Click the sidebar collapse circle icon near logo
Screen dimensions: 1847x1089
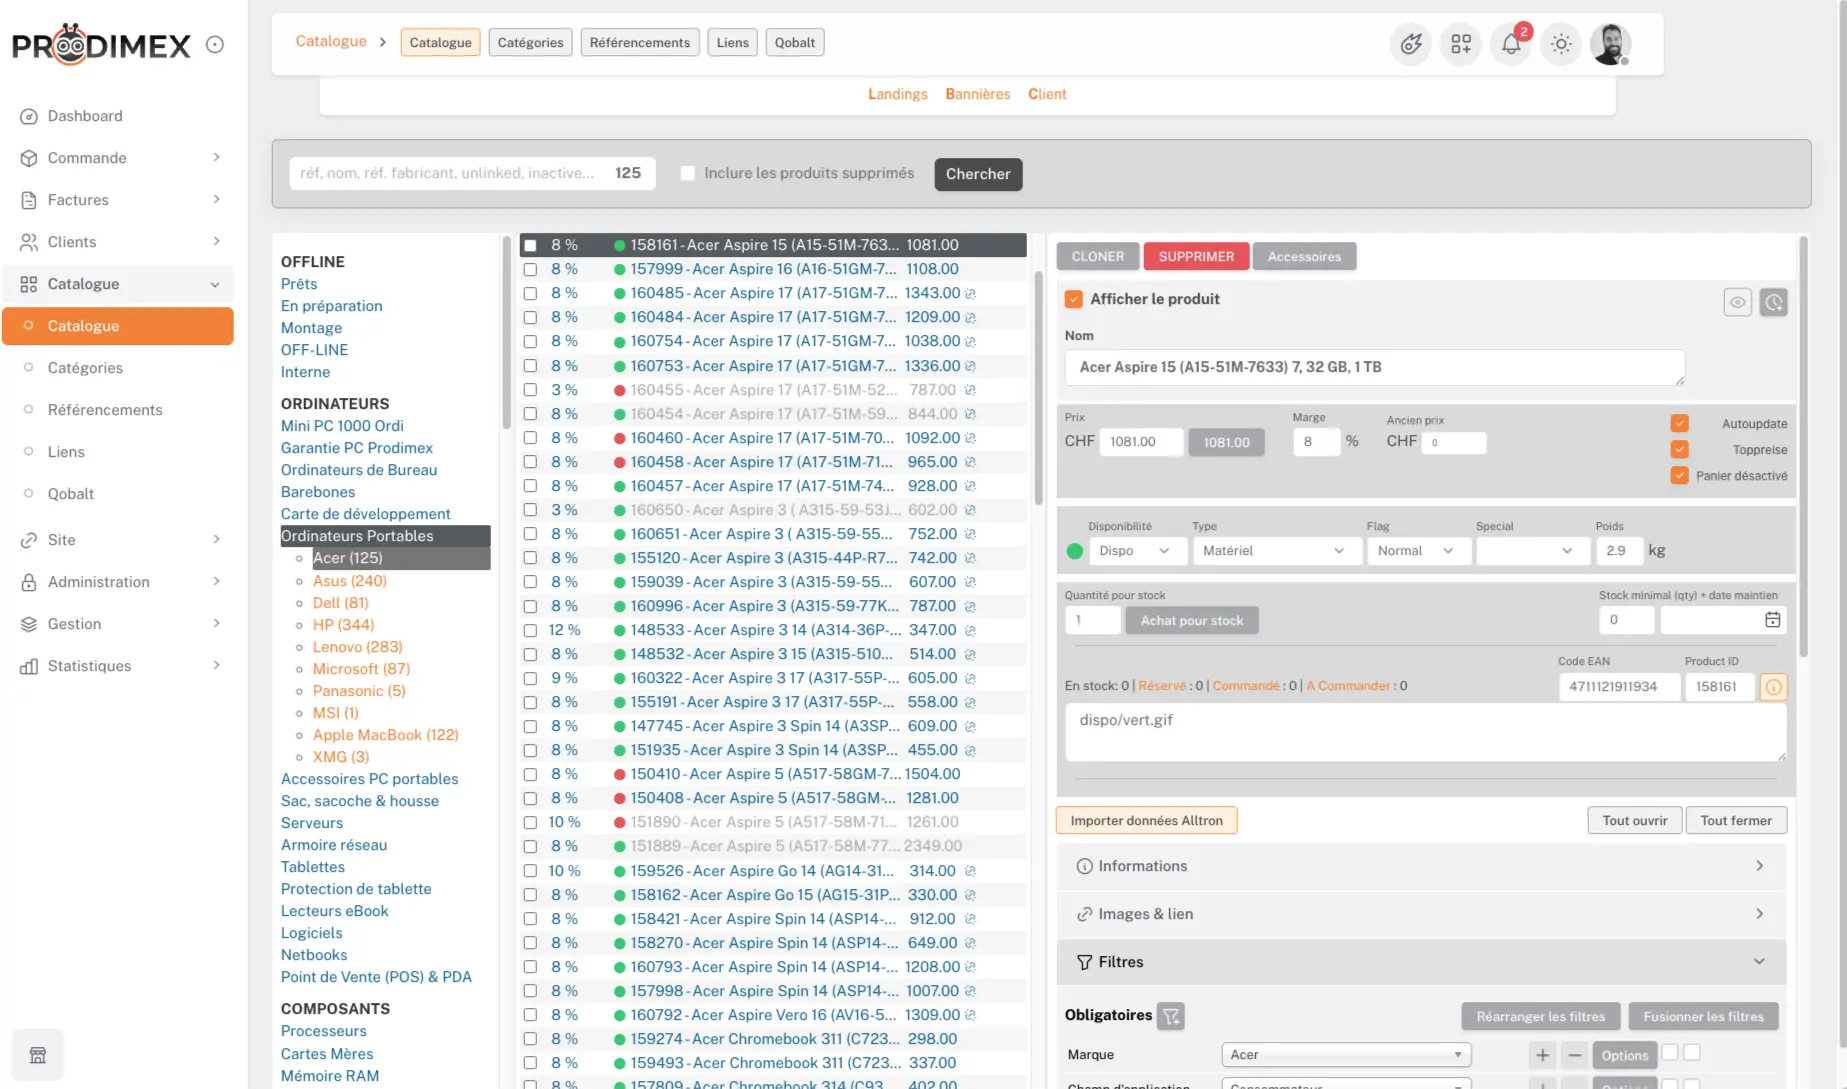click(215, 44)
